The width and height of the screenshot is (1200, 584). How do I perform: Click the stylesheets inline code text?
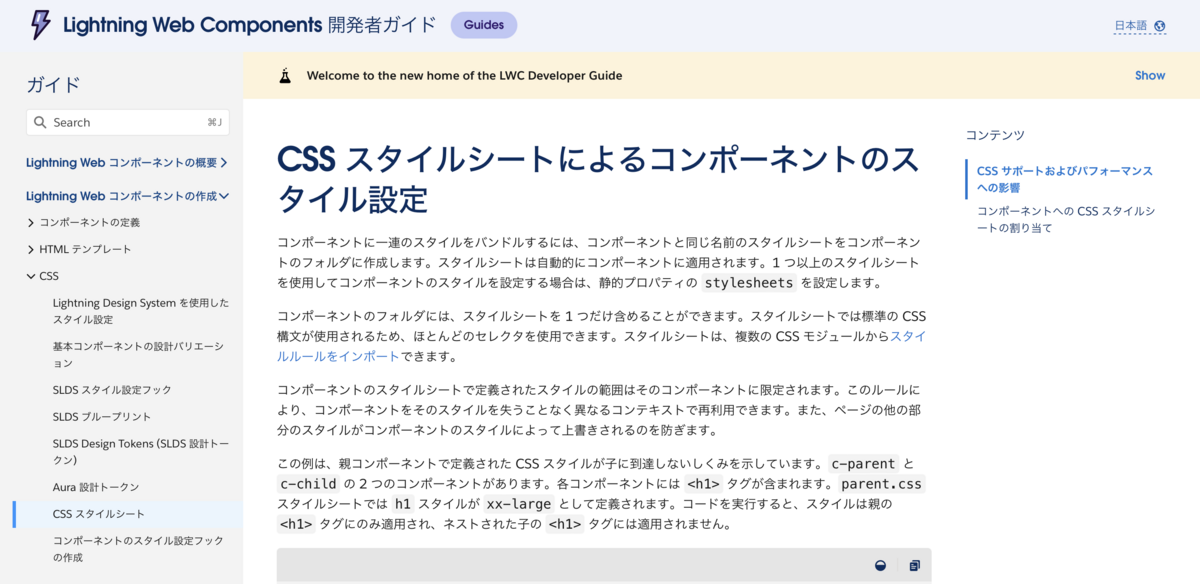(749, 282)
